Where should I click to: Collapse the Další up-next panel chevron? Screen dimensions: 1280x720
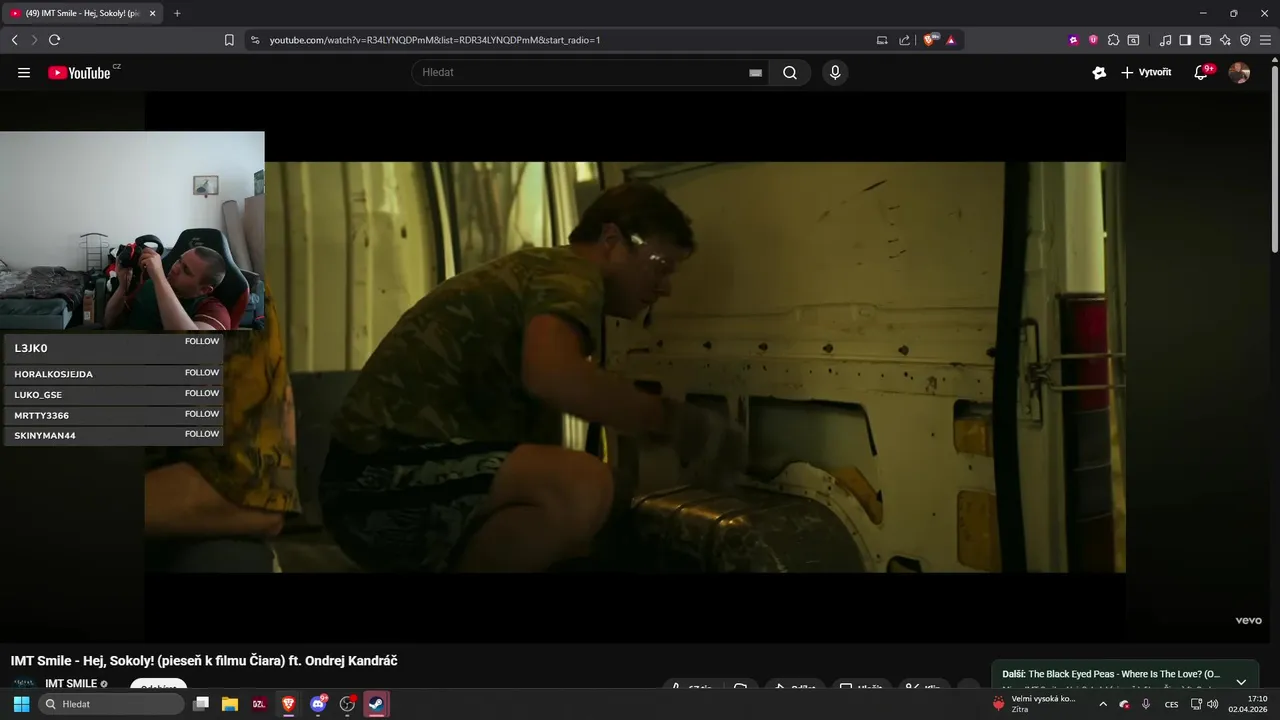click(x=1241, y=682)
